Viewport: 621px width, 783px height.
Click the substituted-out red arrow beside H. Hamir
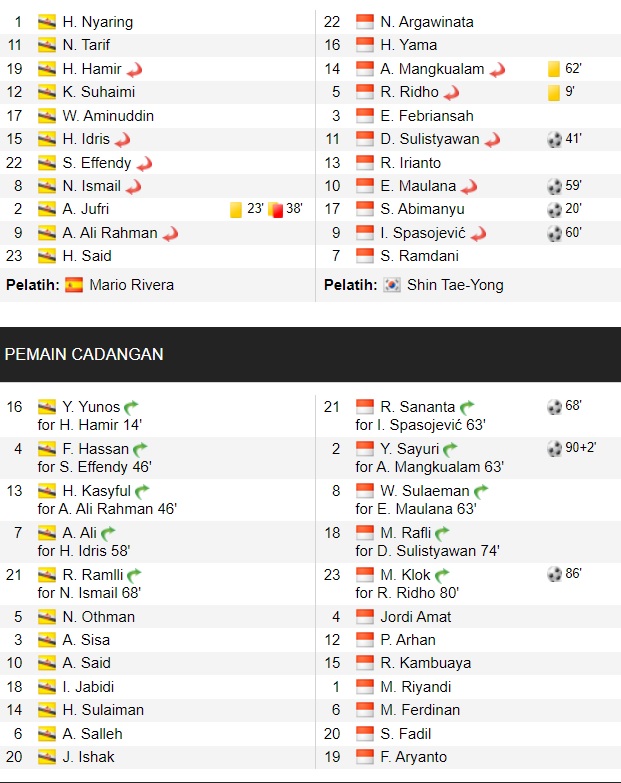point(134,69)
